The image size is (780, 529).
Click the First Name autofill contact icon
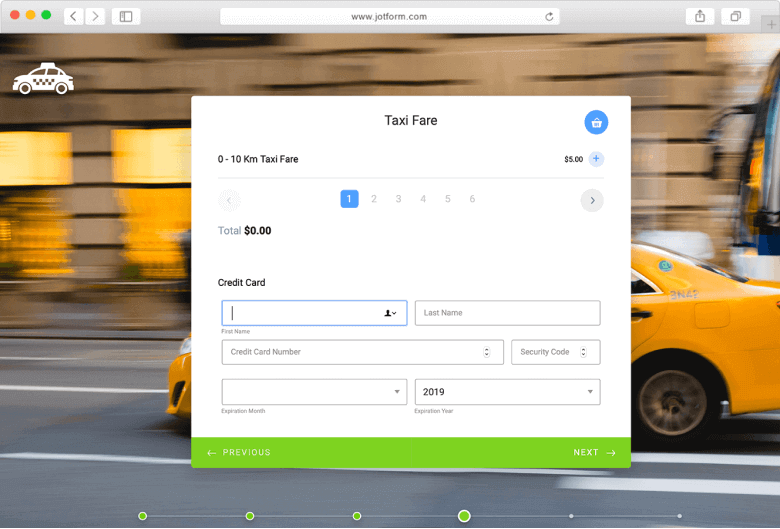390,313
